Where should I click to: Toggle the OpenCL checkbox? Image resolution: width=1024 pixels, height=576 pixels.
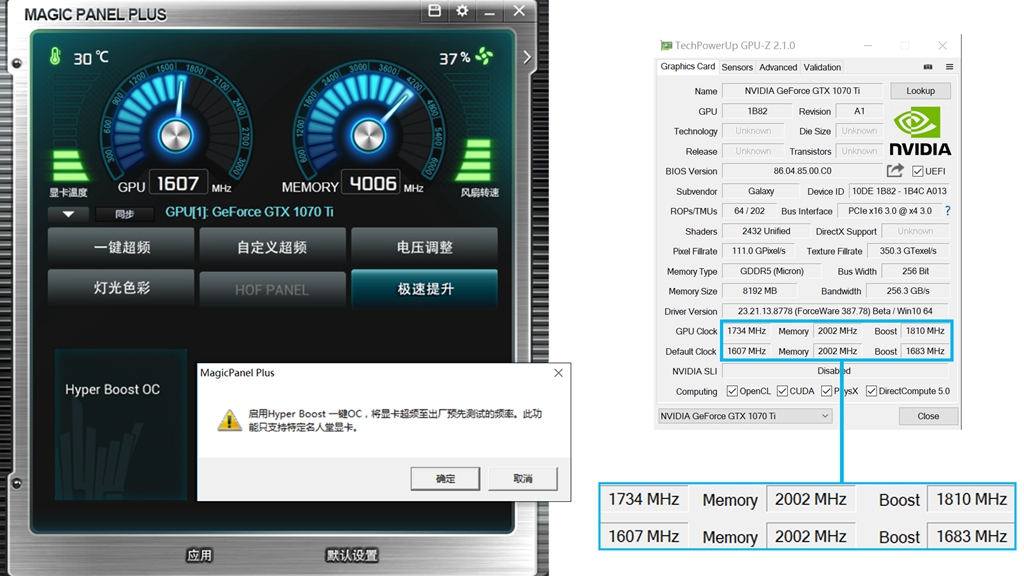(x=732, y=391)
